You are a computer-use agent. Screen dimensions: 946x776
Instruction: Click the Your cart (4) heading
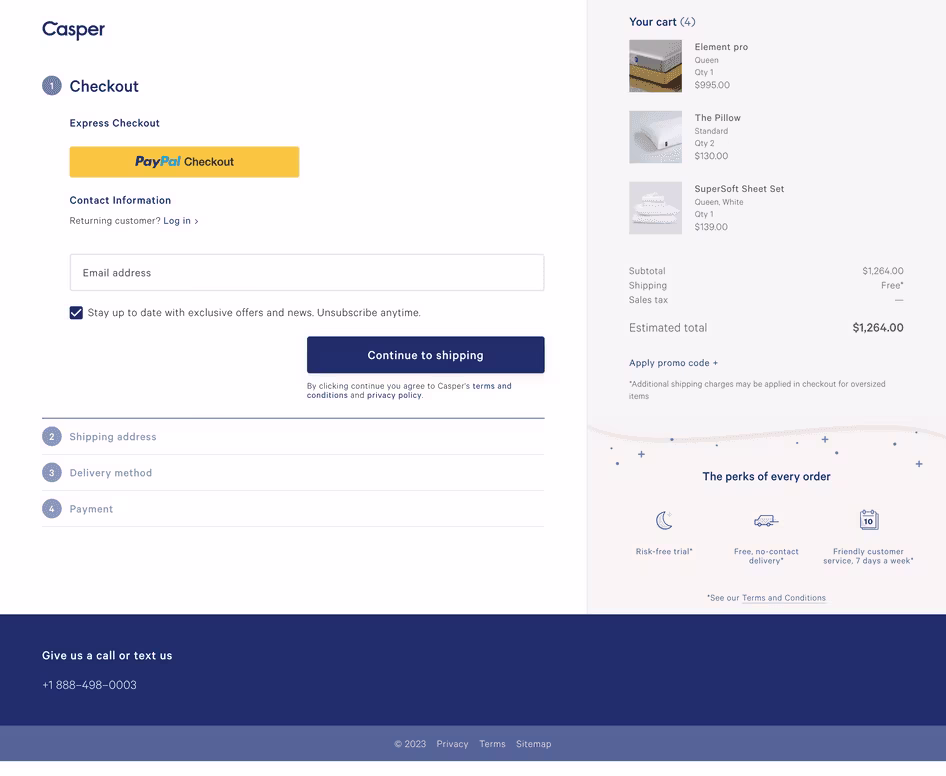point(662,22)
